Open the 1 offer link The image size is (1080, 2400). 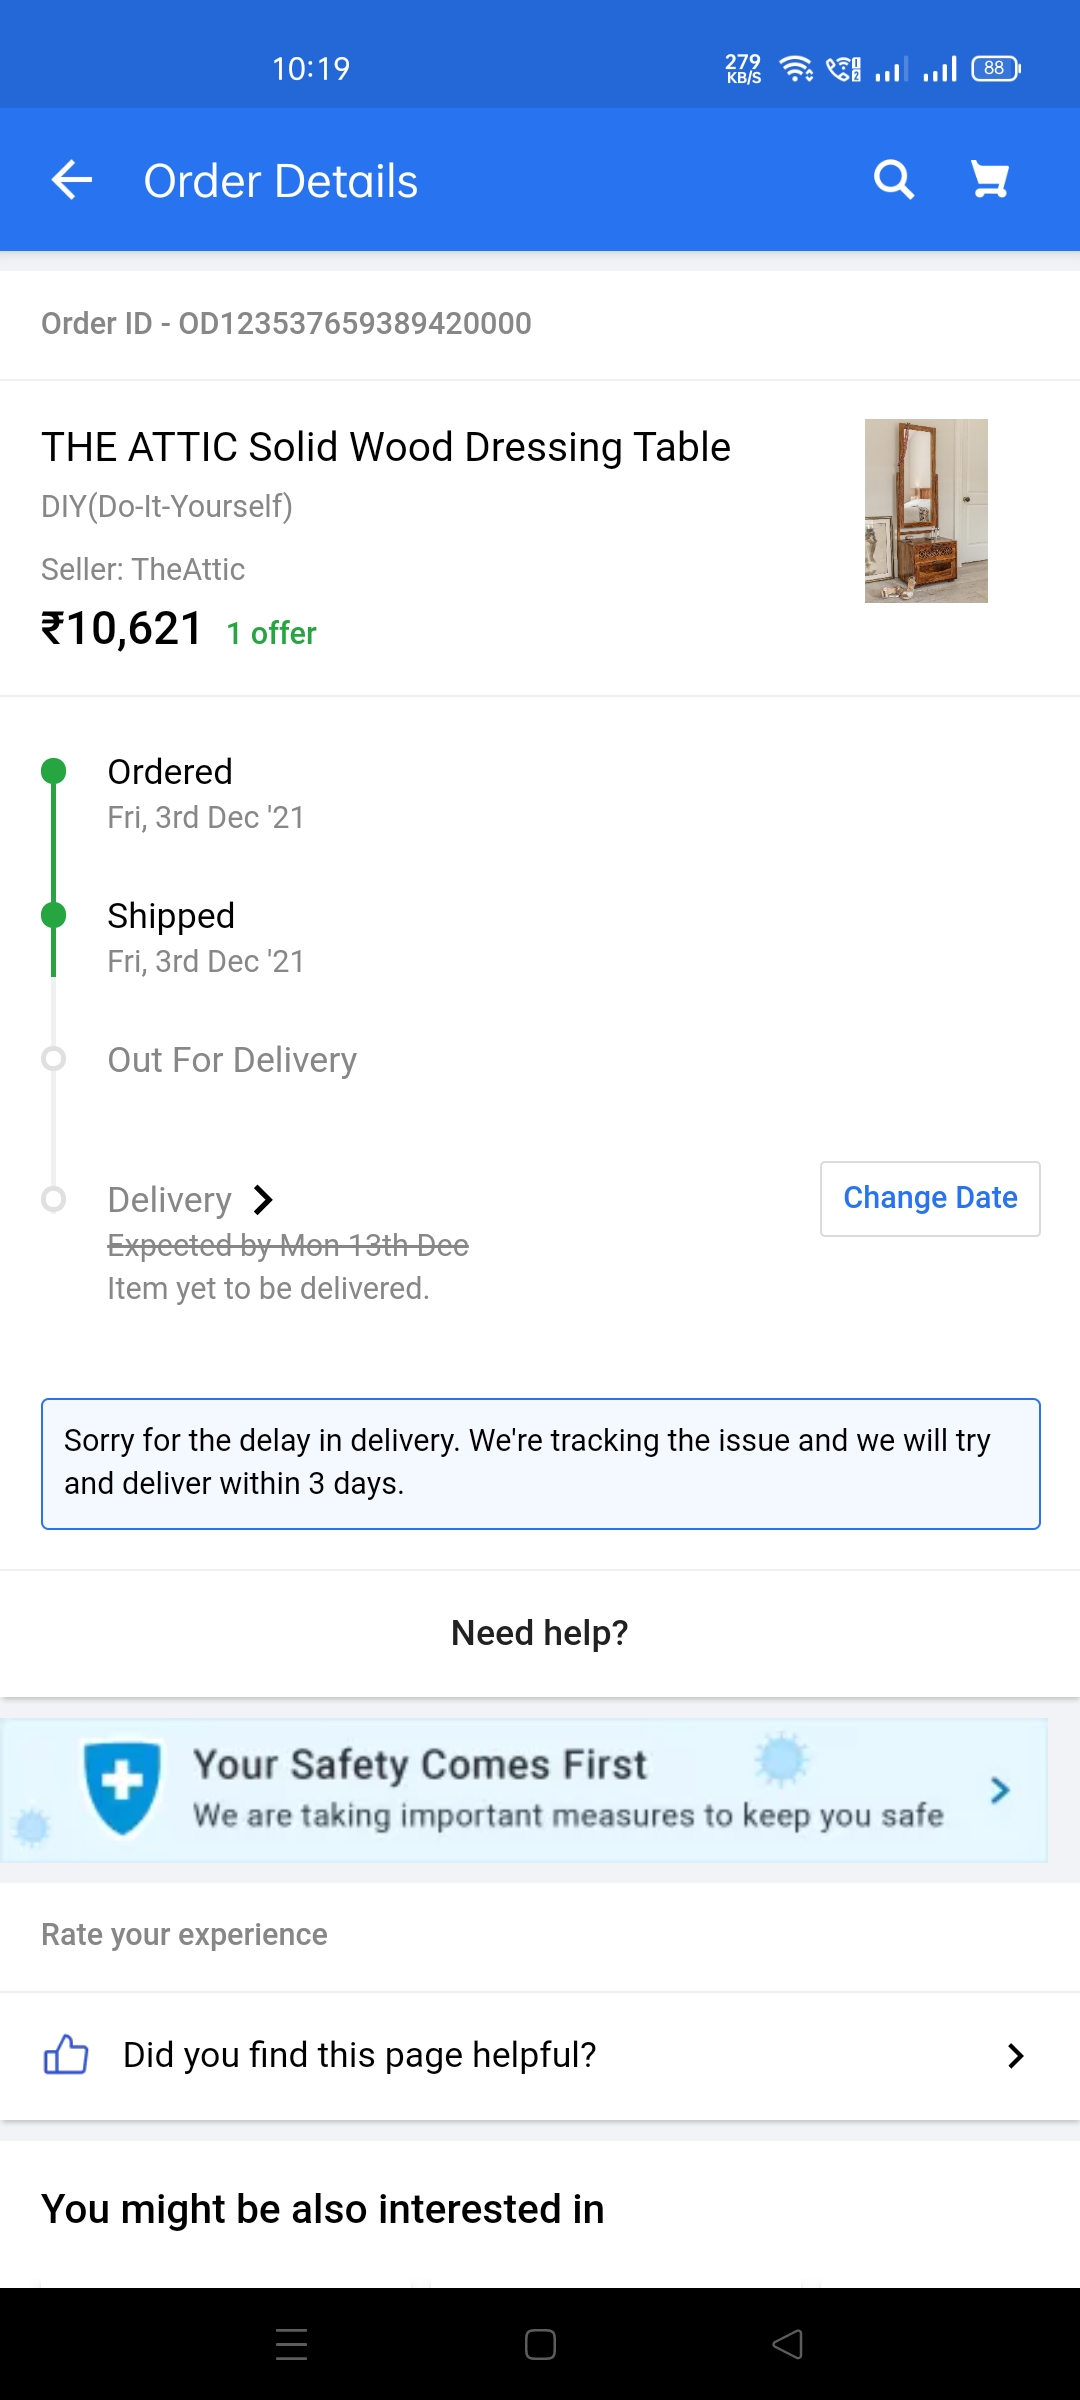271,633
